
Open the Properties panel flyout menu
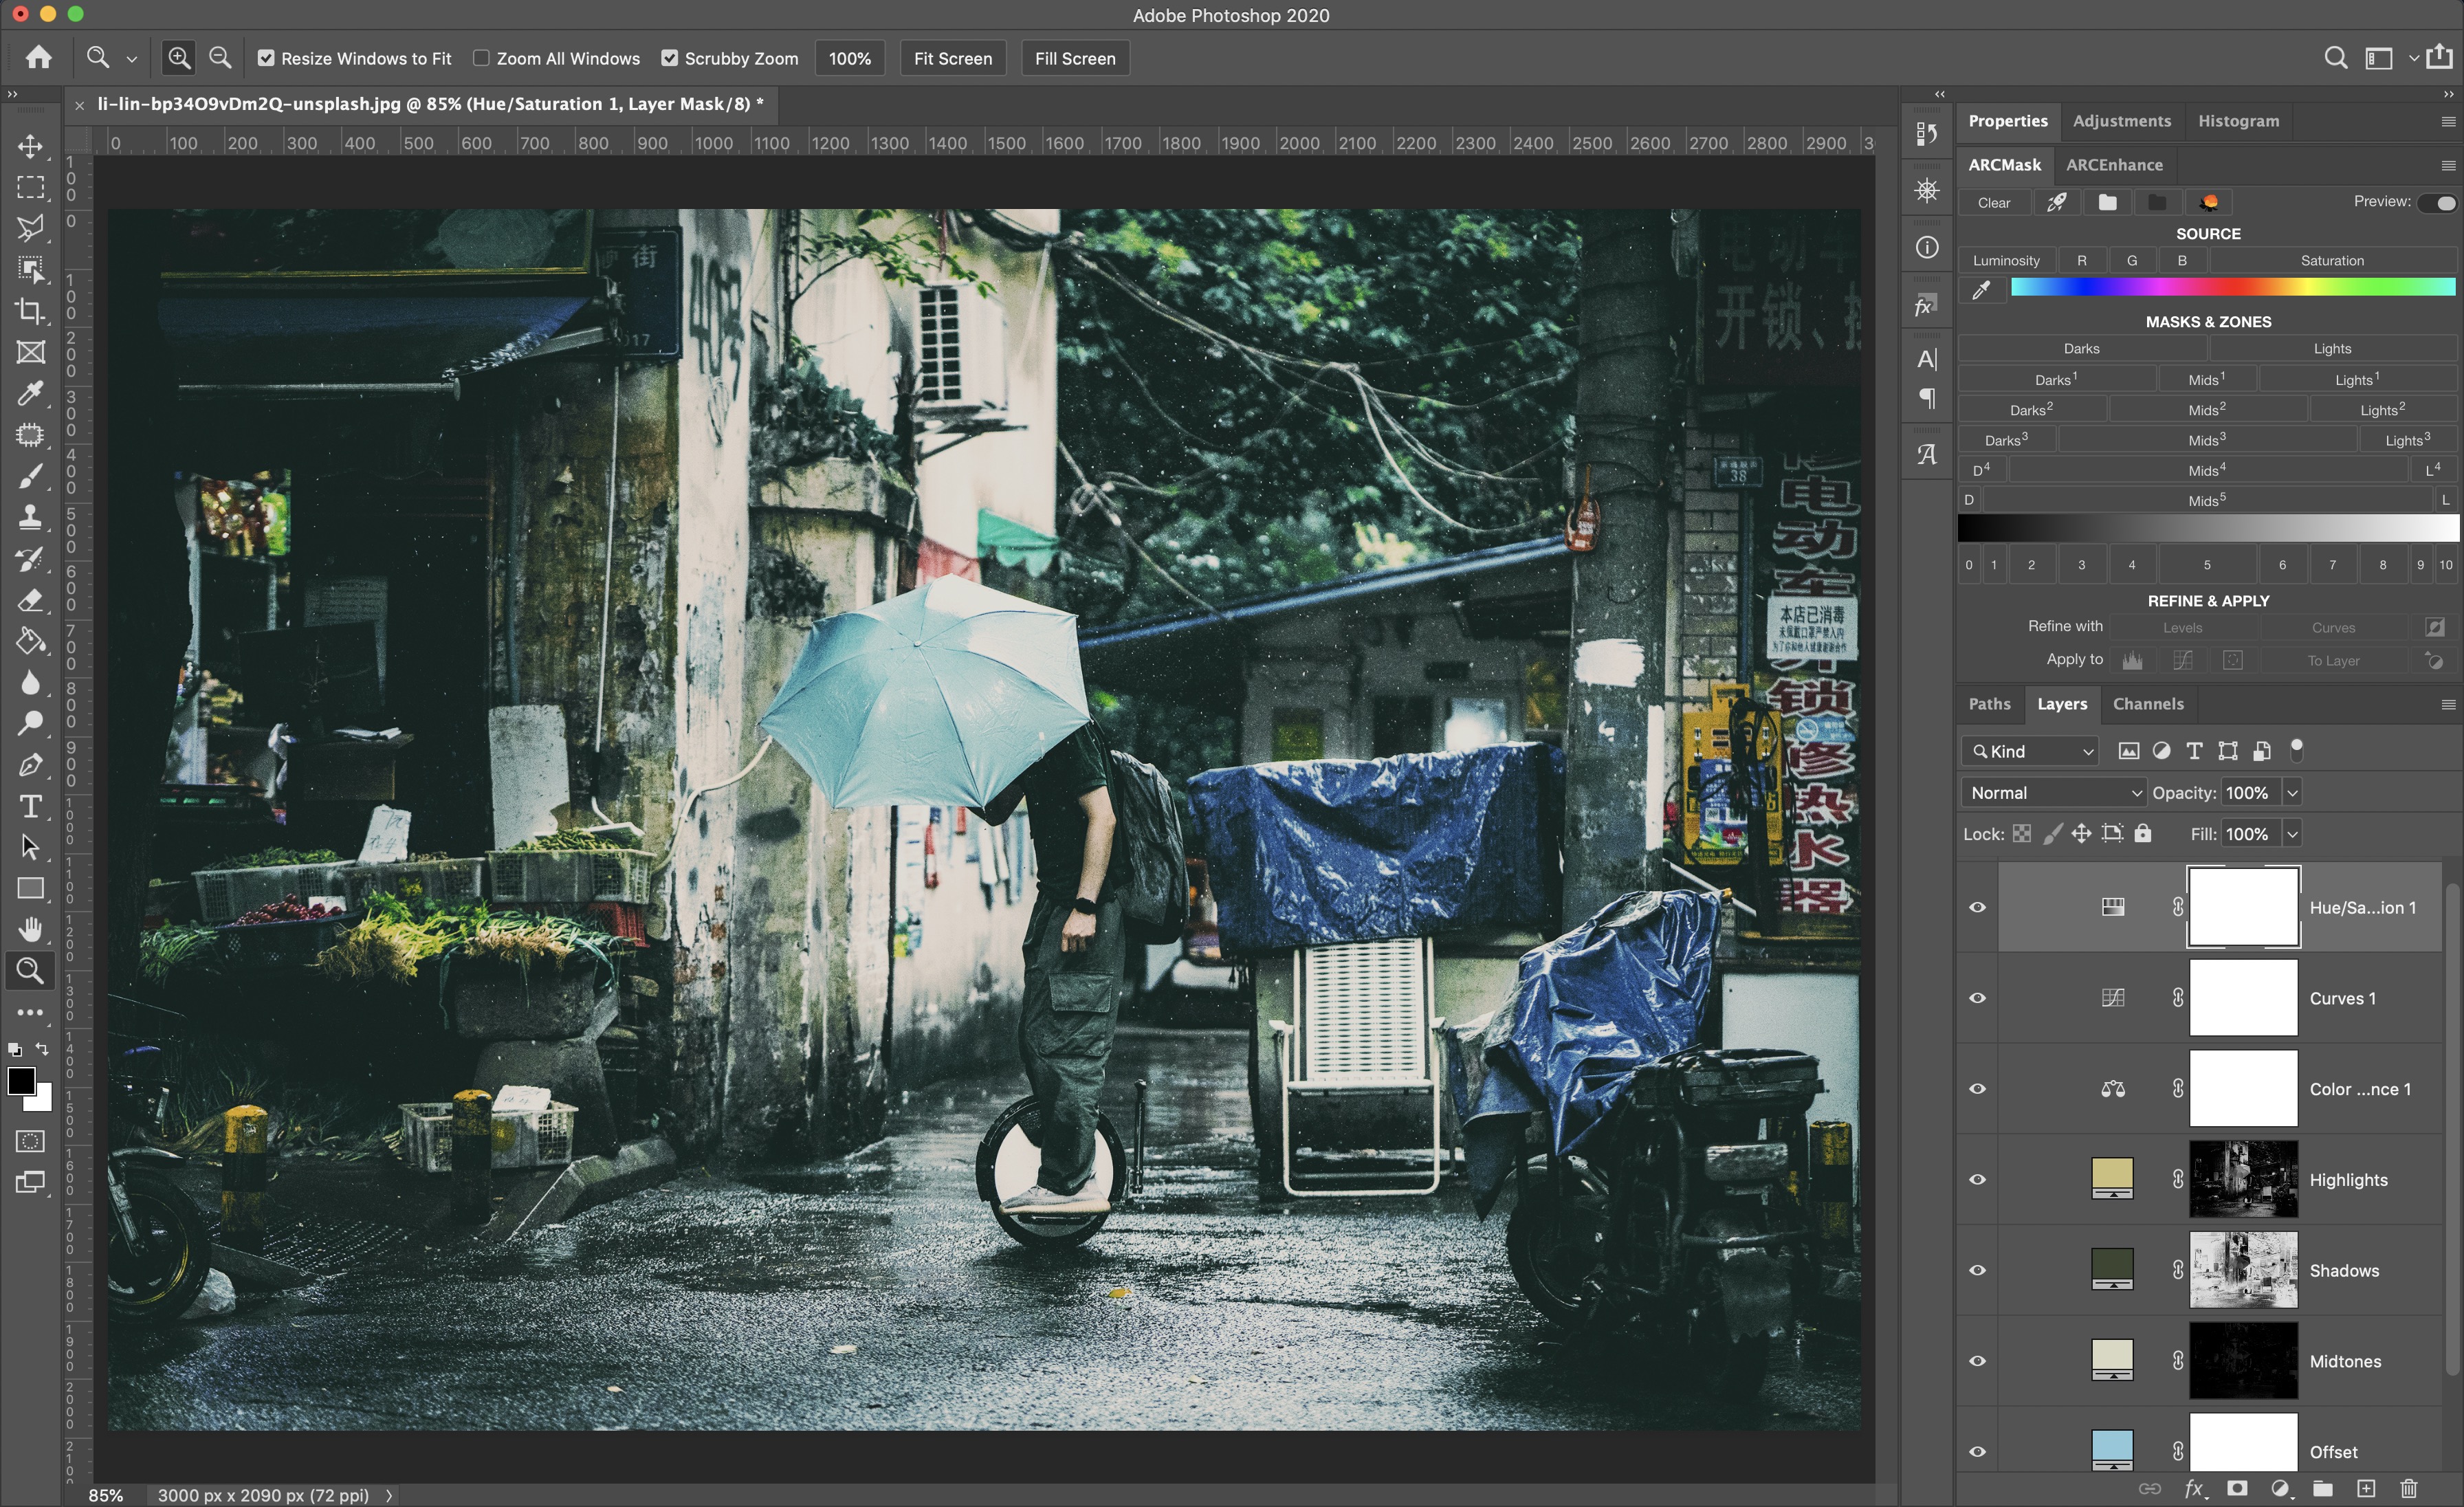point(2448,121)
